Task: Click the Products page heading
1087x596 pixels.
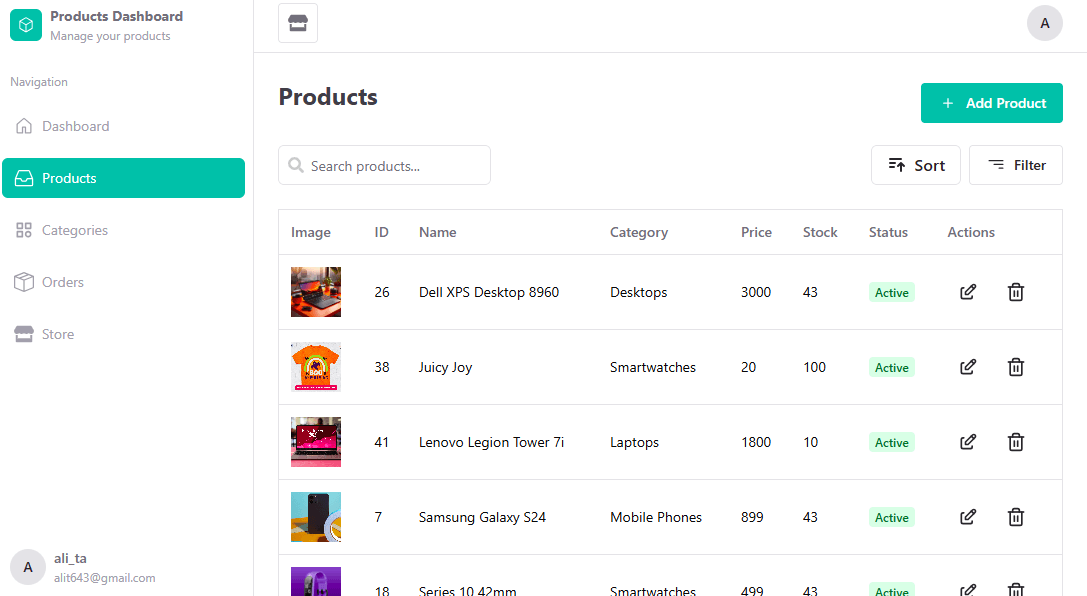Action: (328, 96)
